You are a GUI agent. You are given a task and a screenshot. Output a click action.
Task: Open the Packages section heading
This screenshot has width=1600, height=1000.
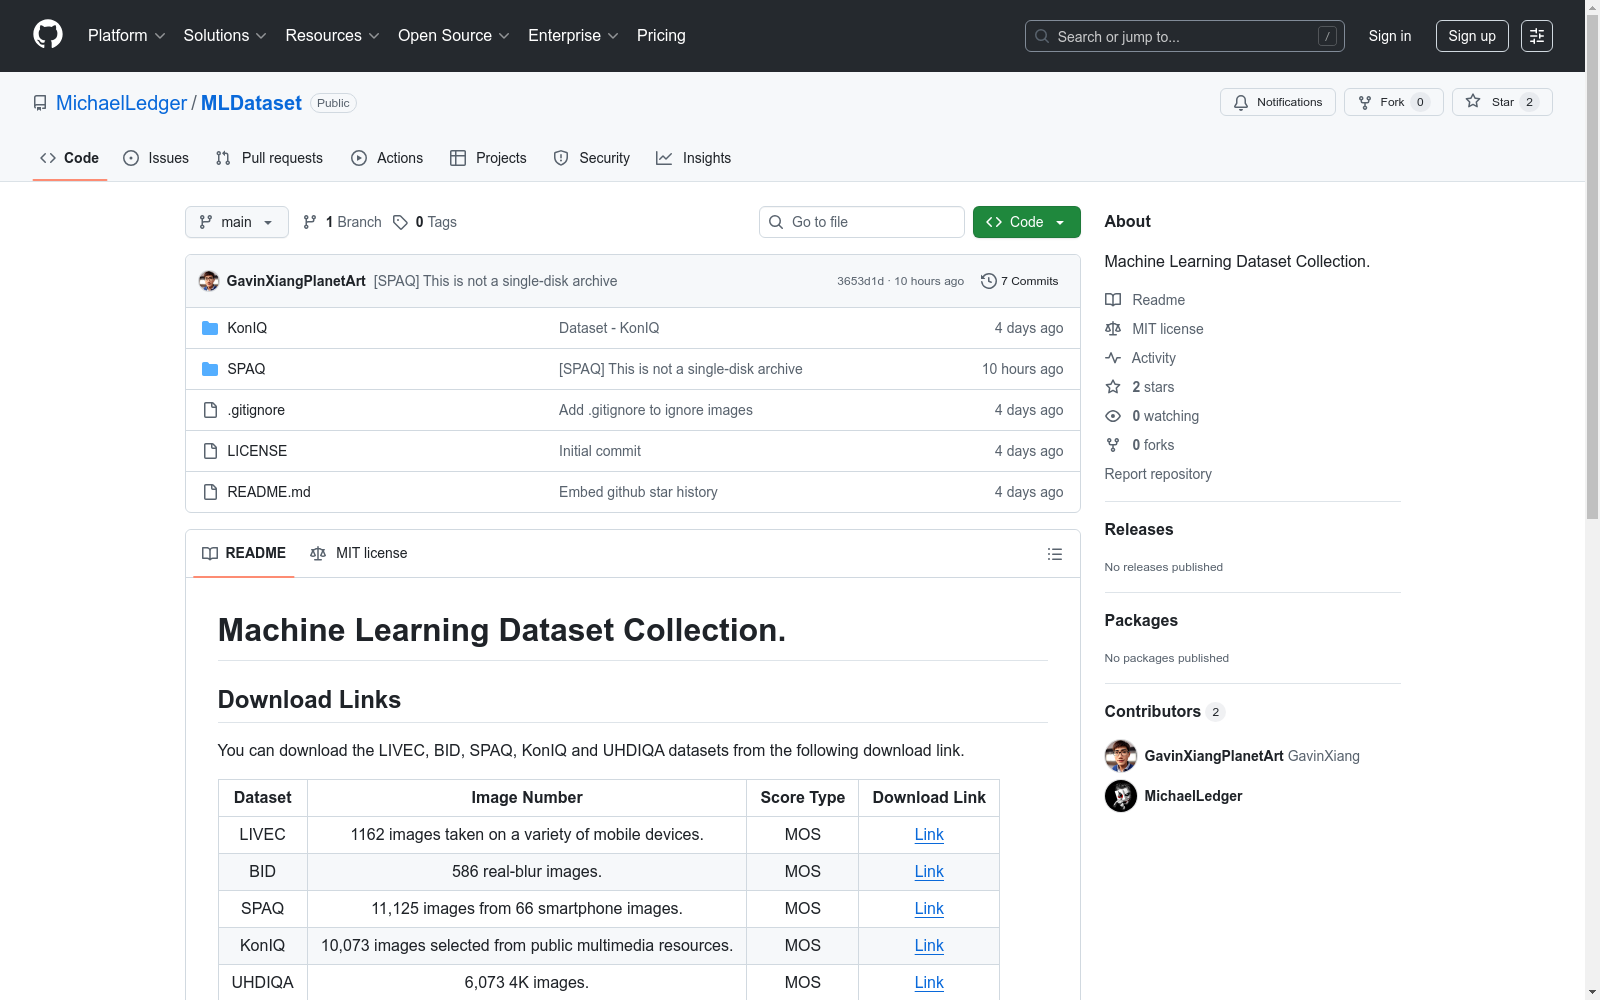pyautogui.click(x=1141, y=621)
